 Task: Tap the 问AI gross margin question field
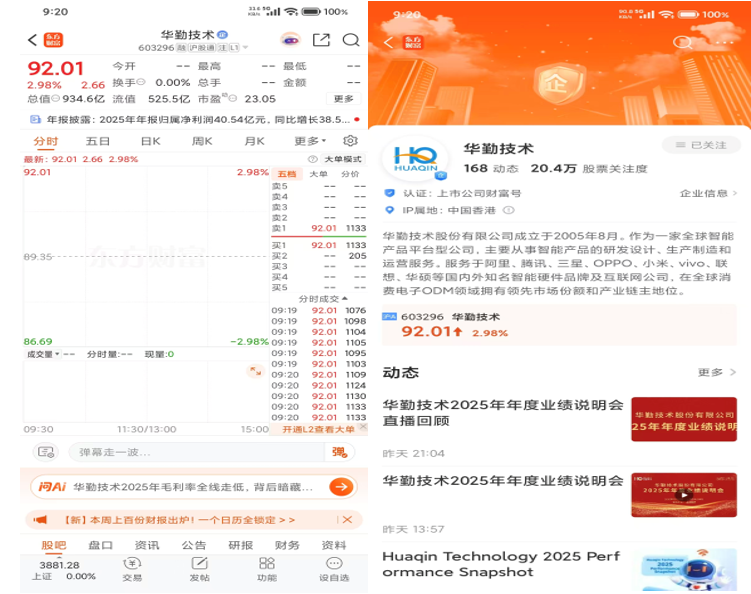pyautogui.click(x=193, y=487)
